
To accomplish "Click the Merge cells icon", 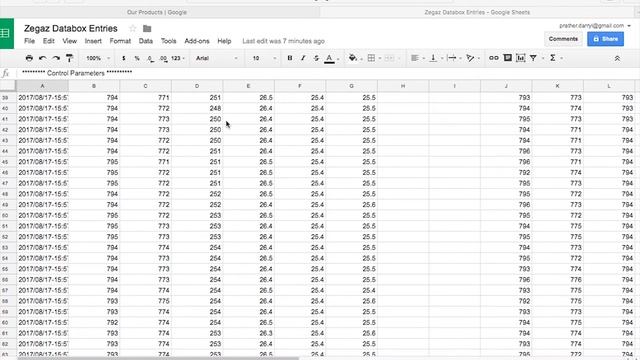I will [389, 58].
